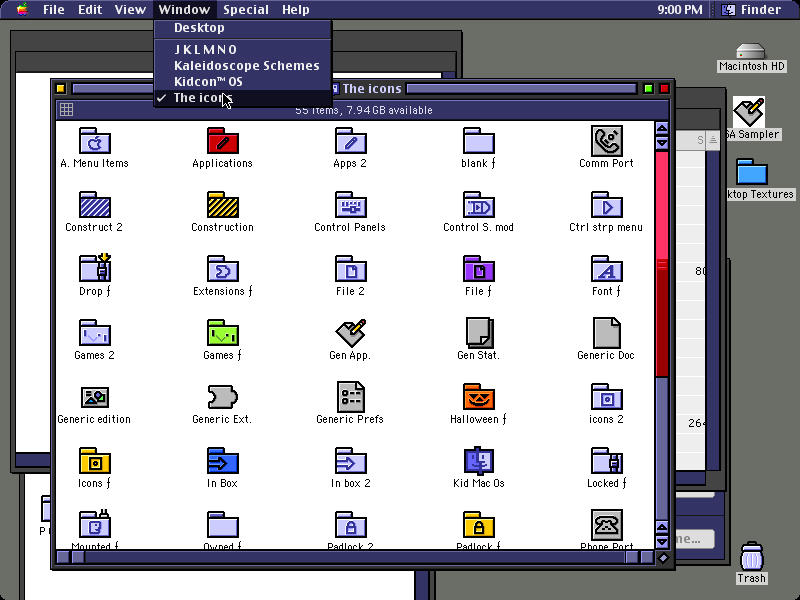
Task: Click the Gen App. application icon
Action: click(351, 333)
